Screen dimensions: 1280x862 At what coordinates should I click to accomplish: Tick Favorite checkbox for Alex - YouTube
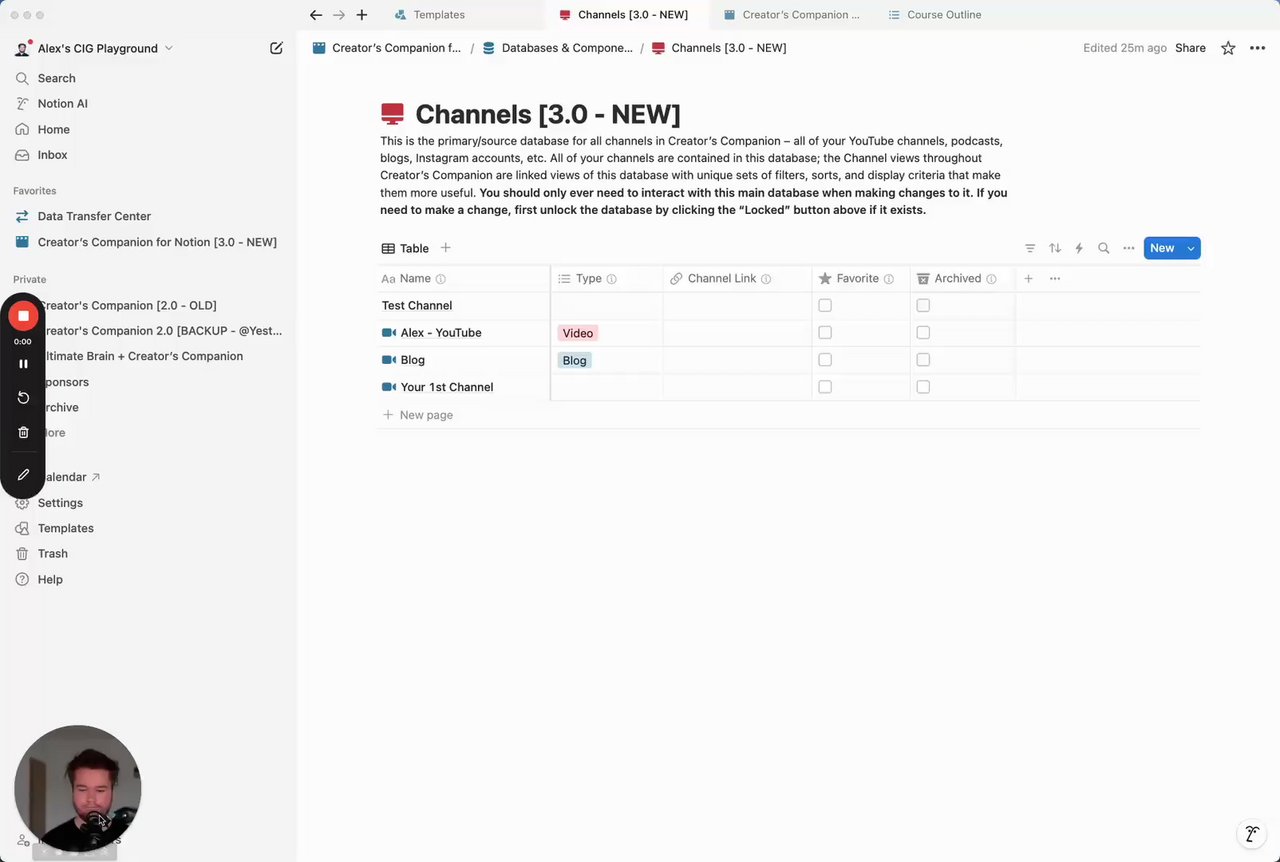pyautogui.click(x=825, y=332)
